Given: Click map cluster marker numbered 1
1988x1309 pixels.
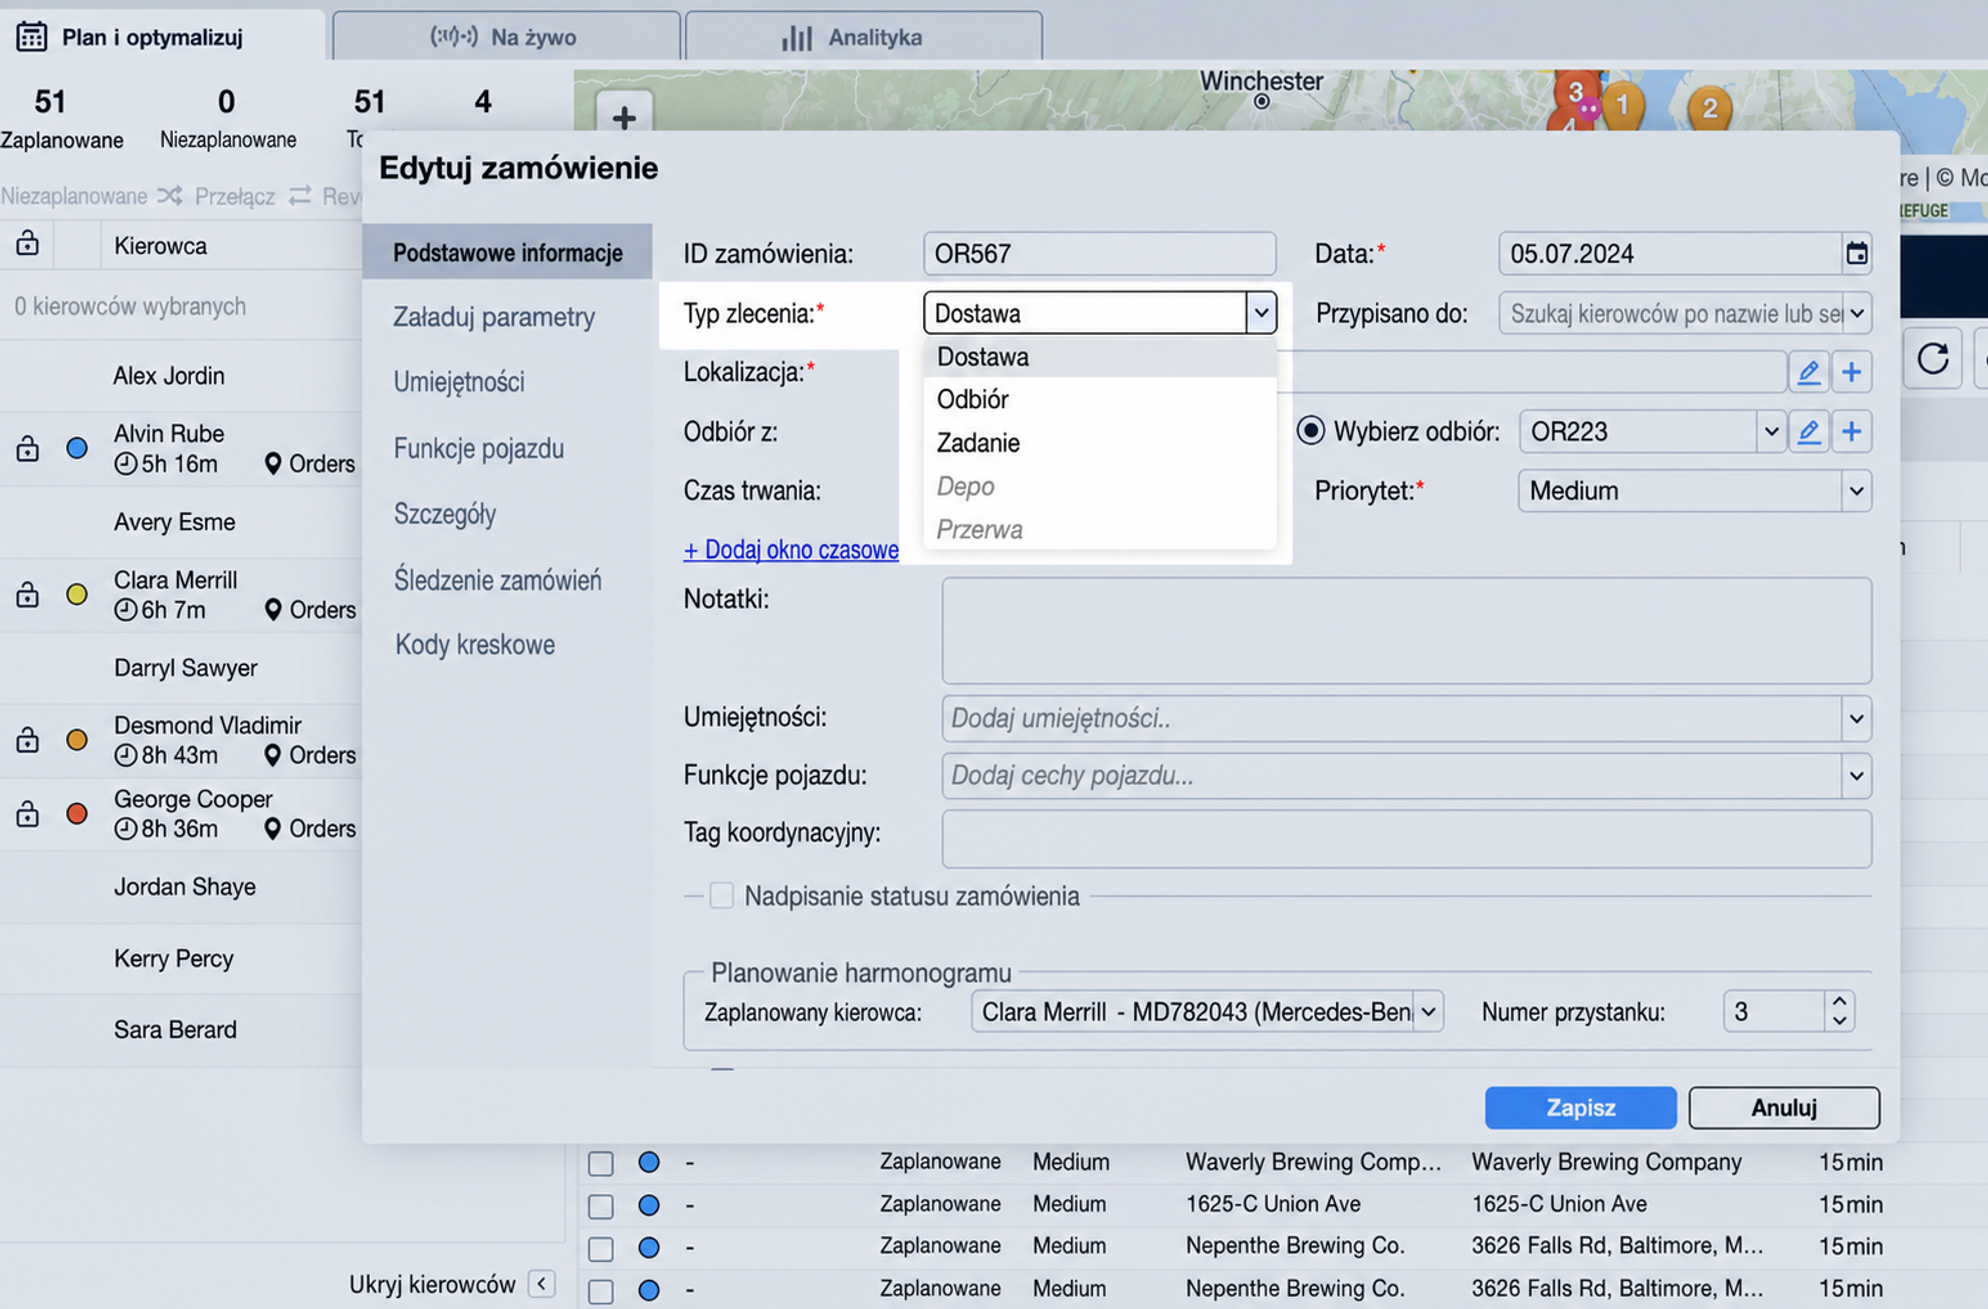Looking at the screenshot, I should [x=1623, y=104].
